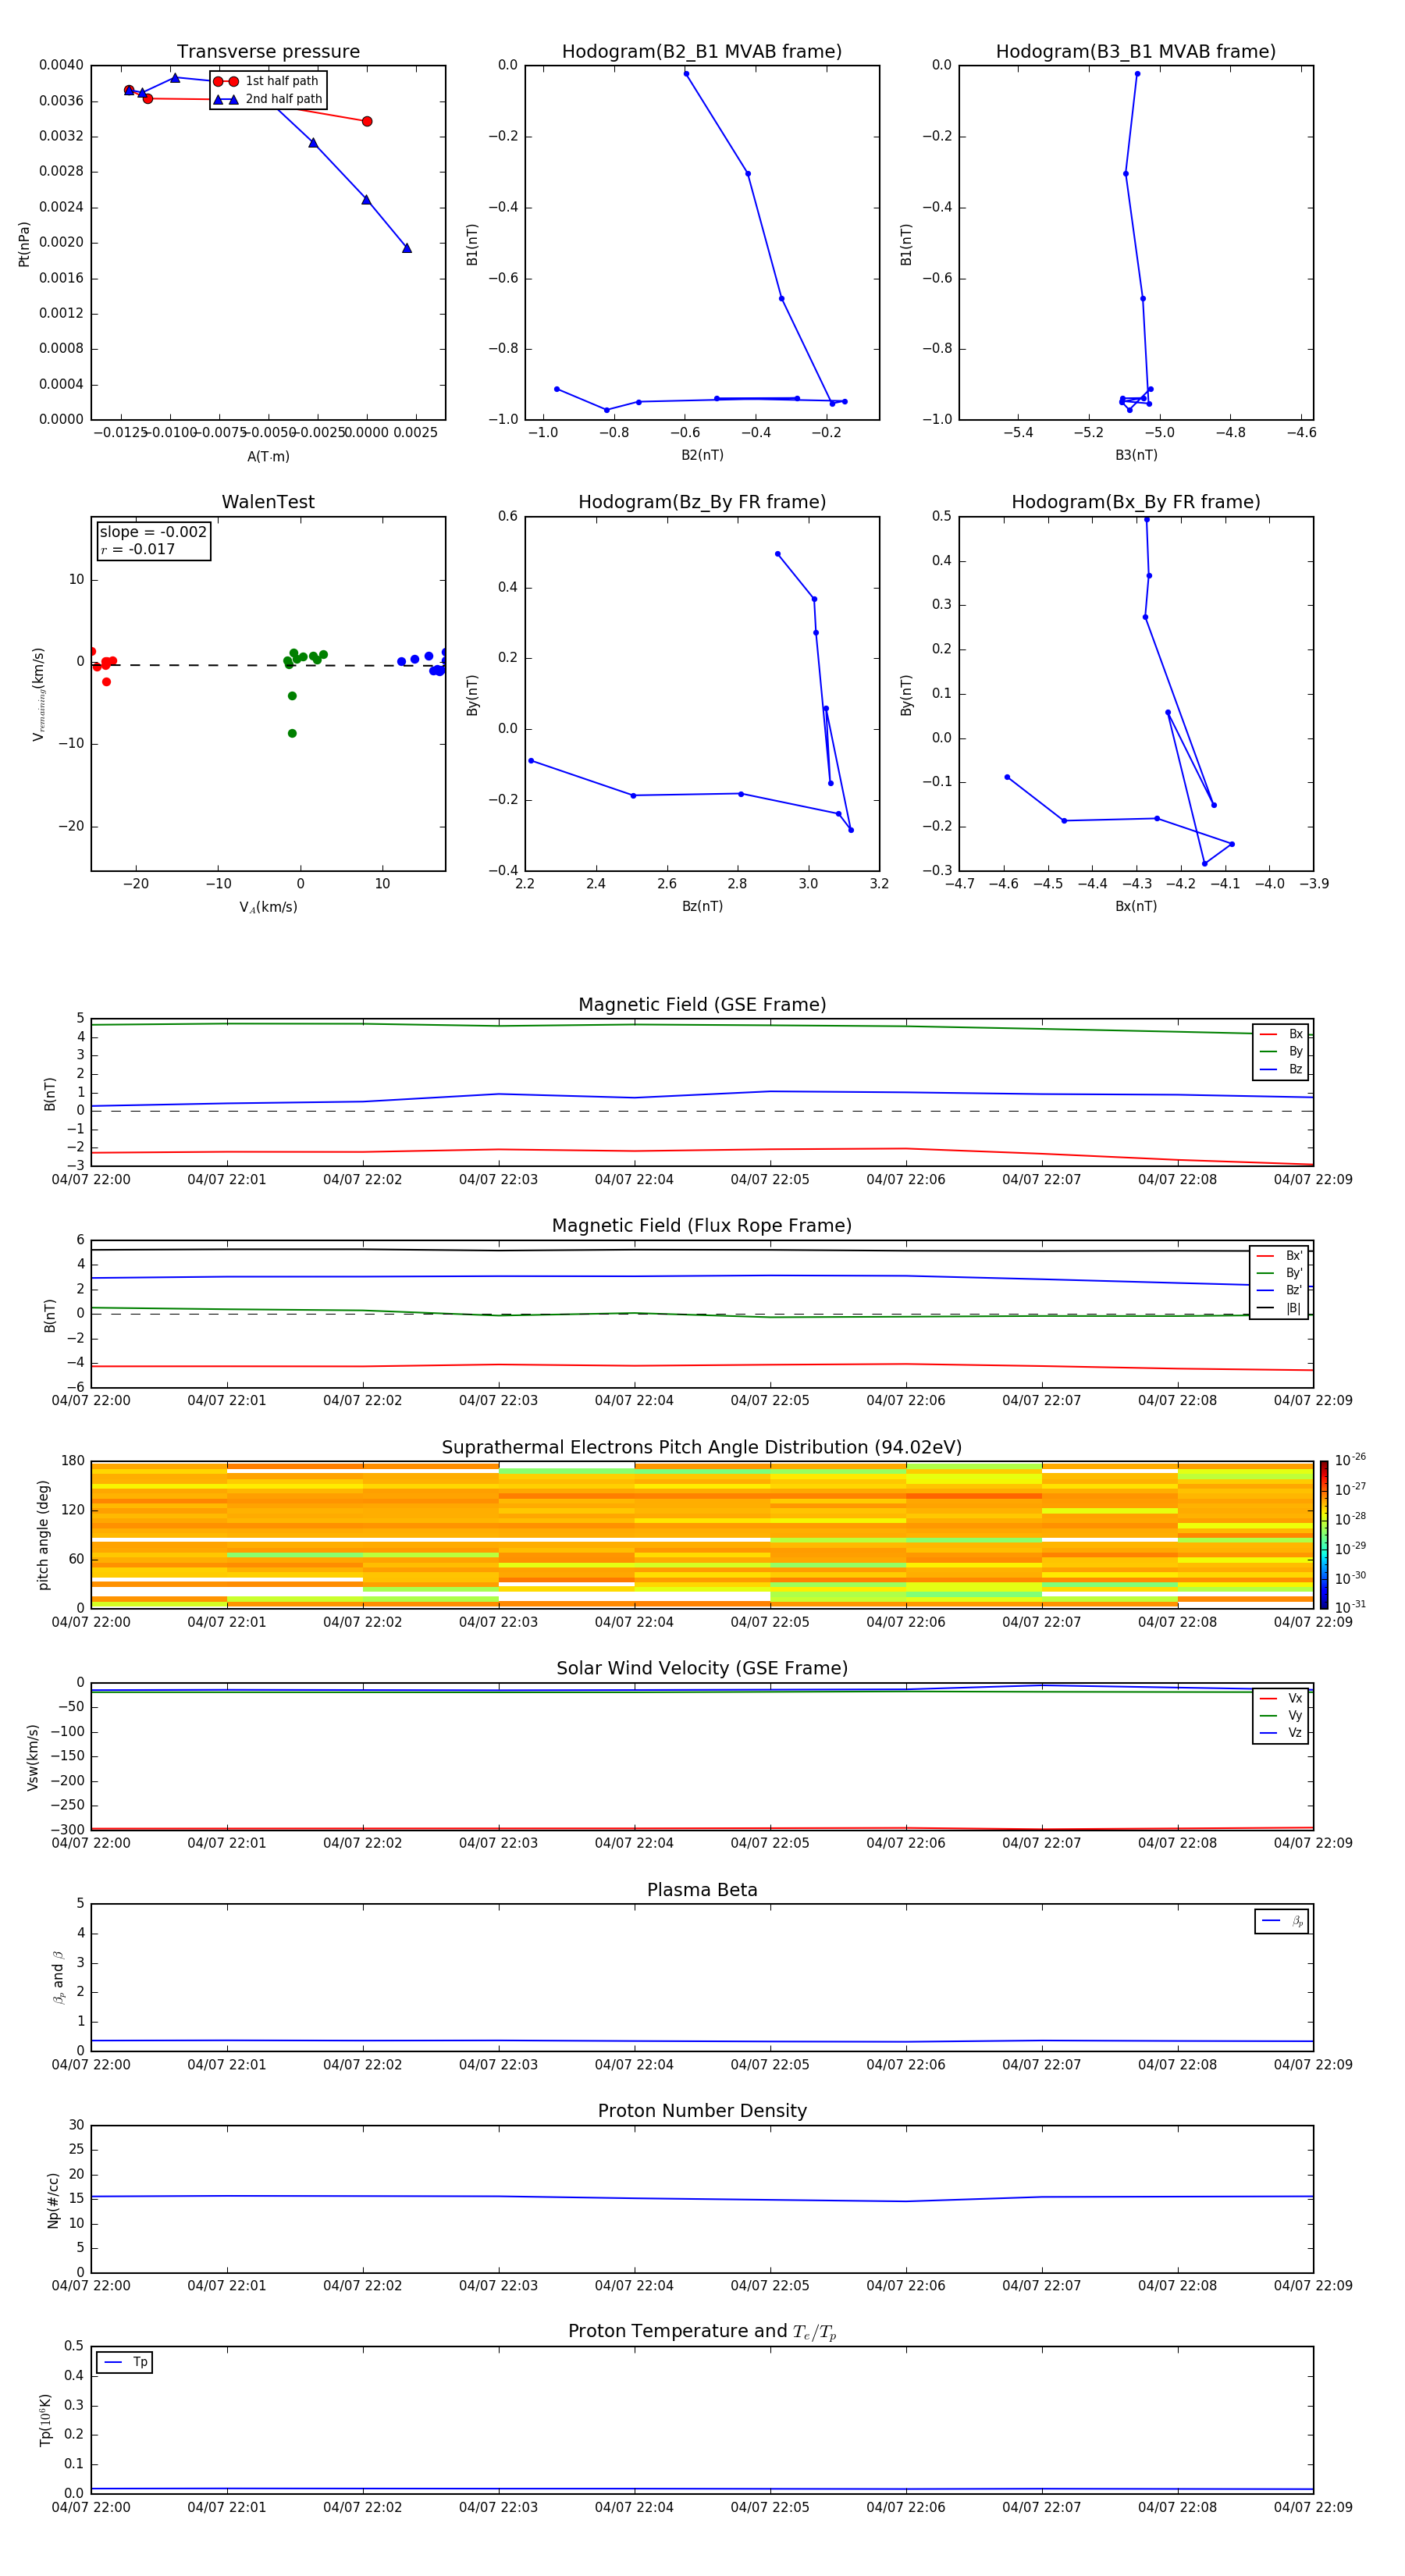
Task: Click the 'B3(nT)' x-axis label
Action: click(1136, 455)
